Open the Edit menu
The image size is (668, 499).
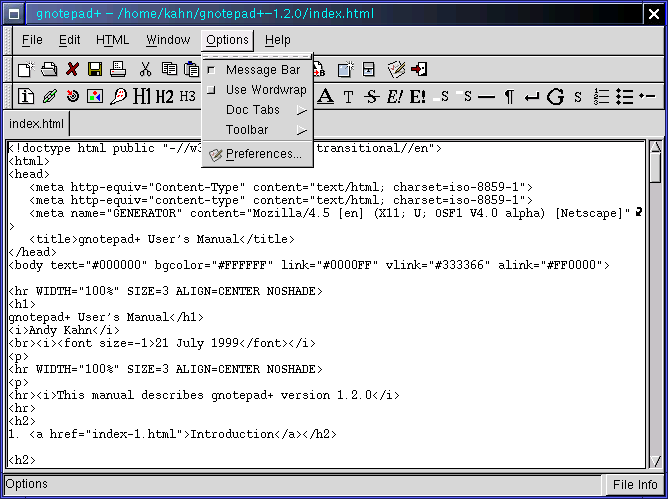(x=69, y=40)
